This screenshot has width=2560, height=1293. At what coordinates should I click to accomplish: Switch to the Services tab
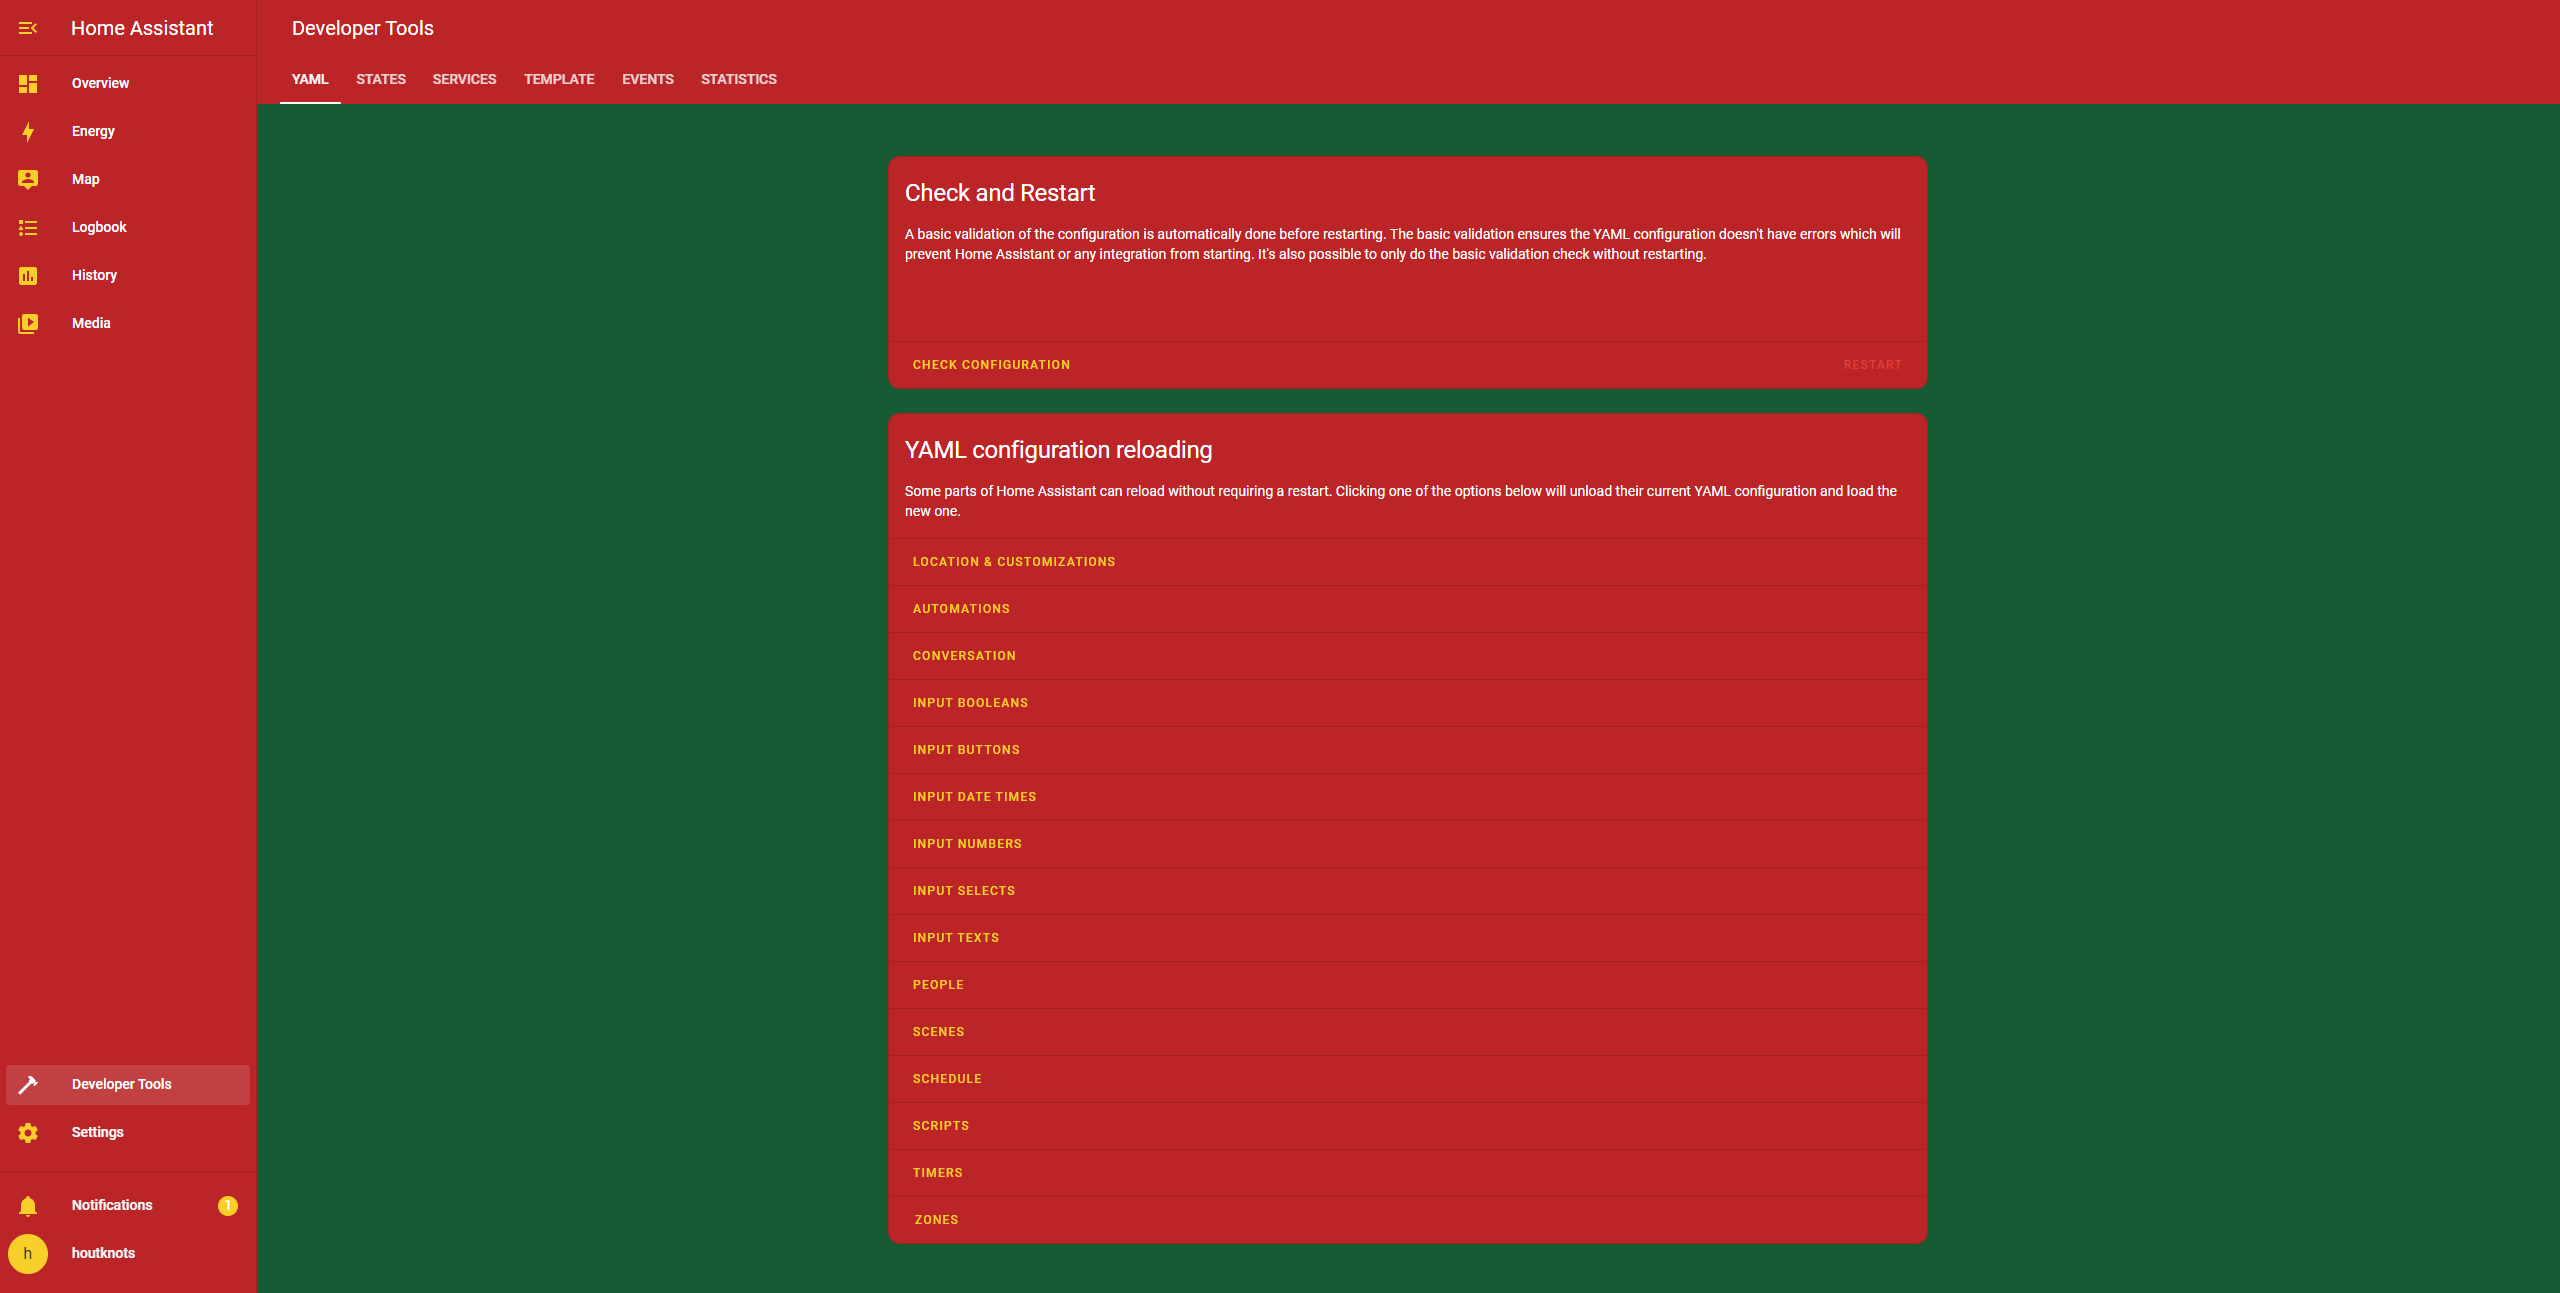pos(464,80)
